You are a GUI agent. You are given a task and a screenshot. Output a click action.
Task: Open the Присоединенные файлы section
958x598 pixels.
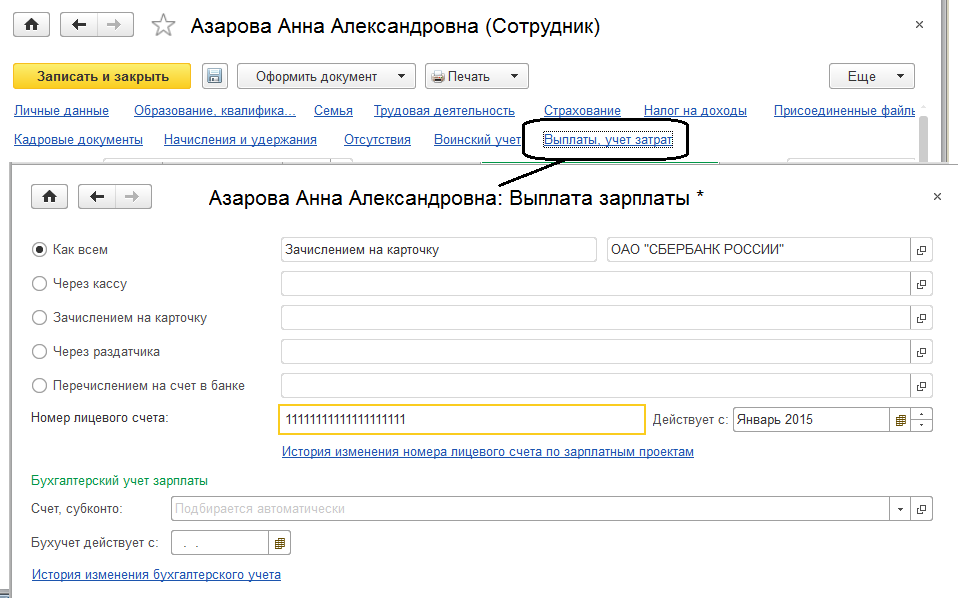pos(844,111)
